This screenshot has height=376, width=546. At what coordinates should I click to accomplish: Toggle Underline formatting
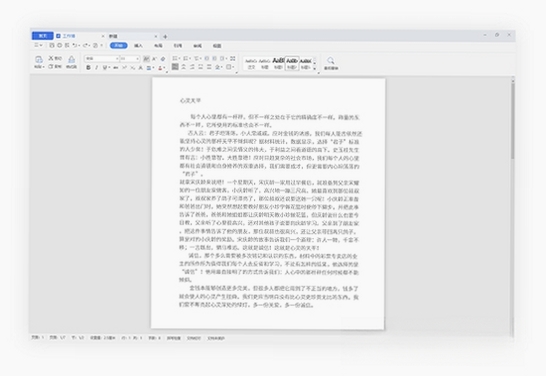pos(105,68)
